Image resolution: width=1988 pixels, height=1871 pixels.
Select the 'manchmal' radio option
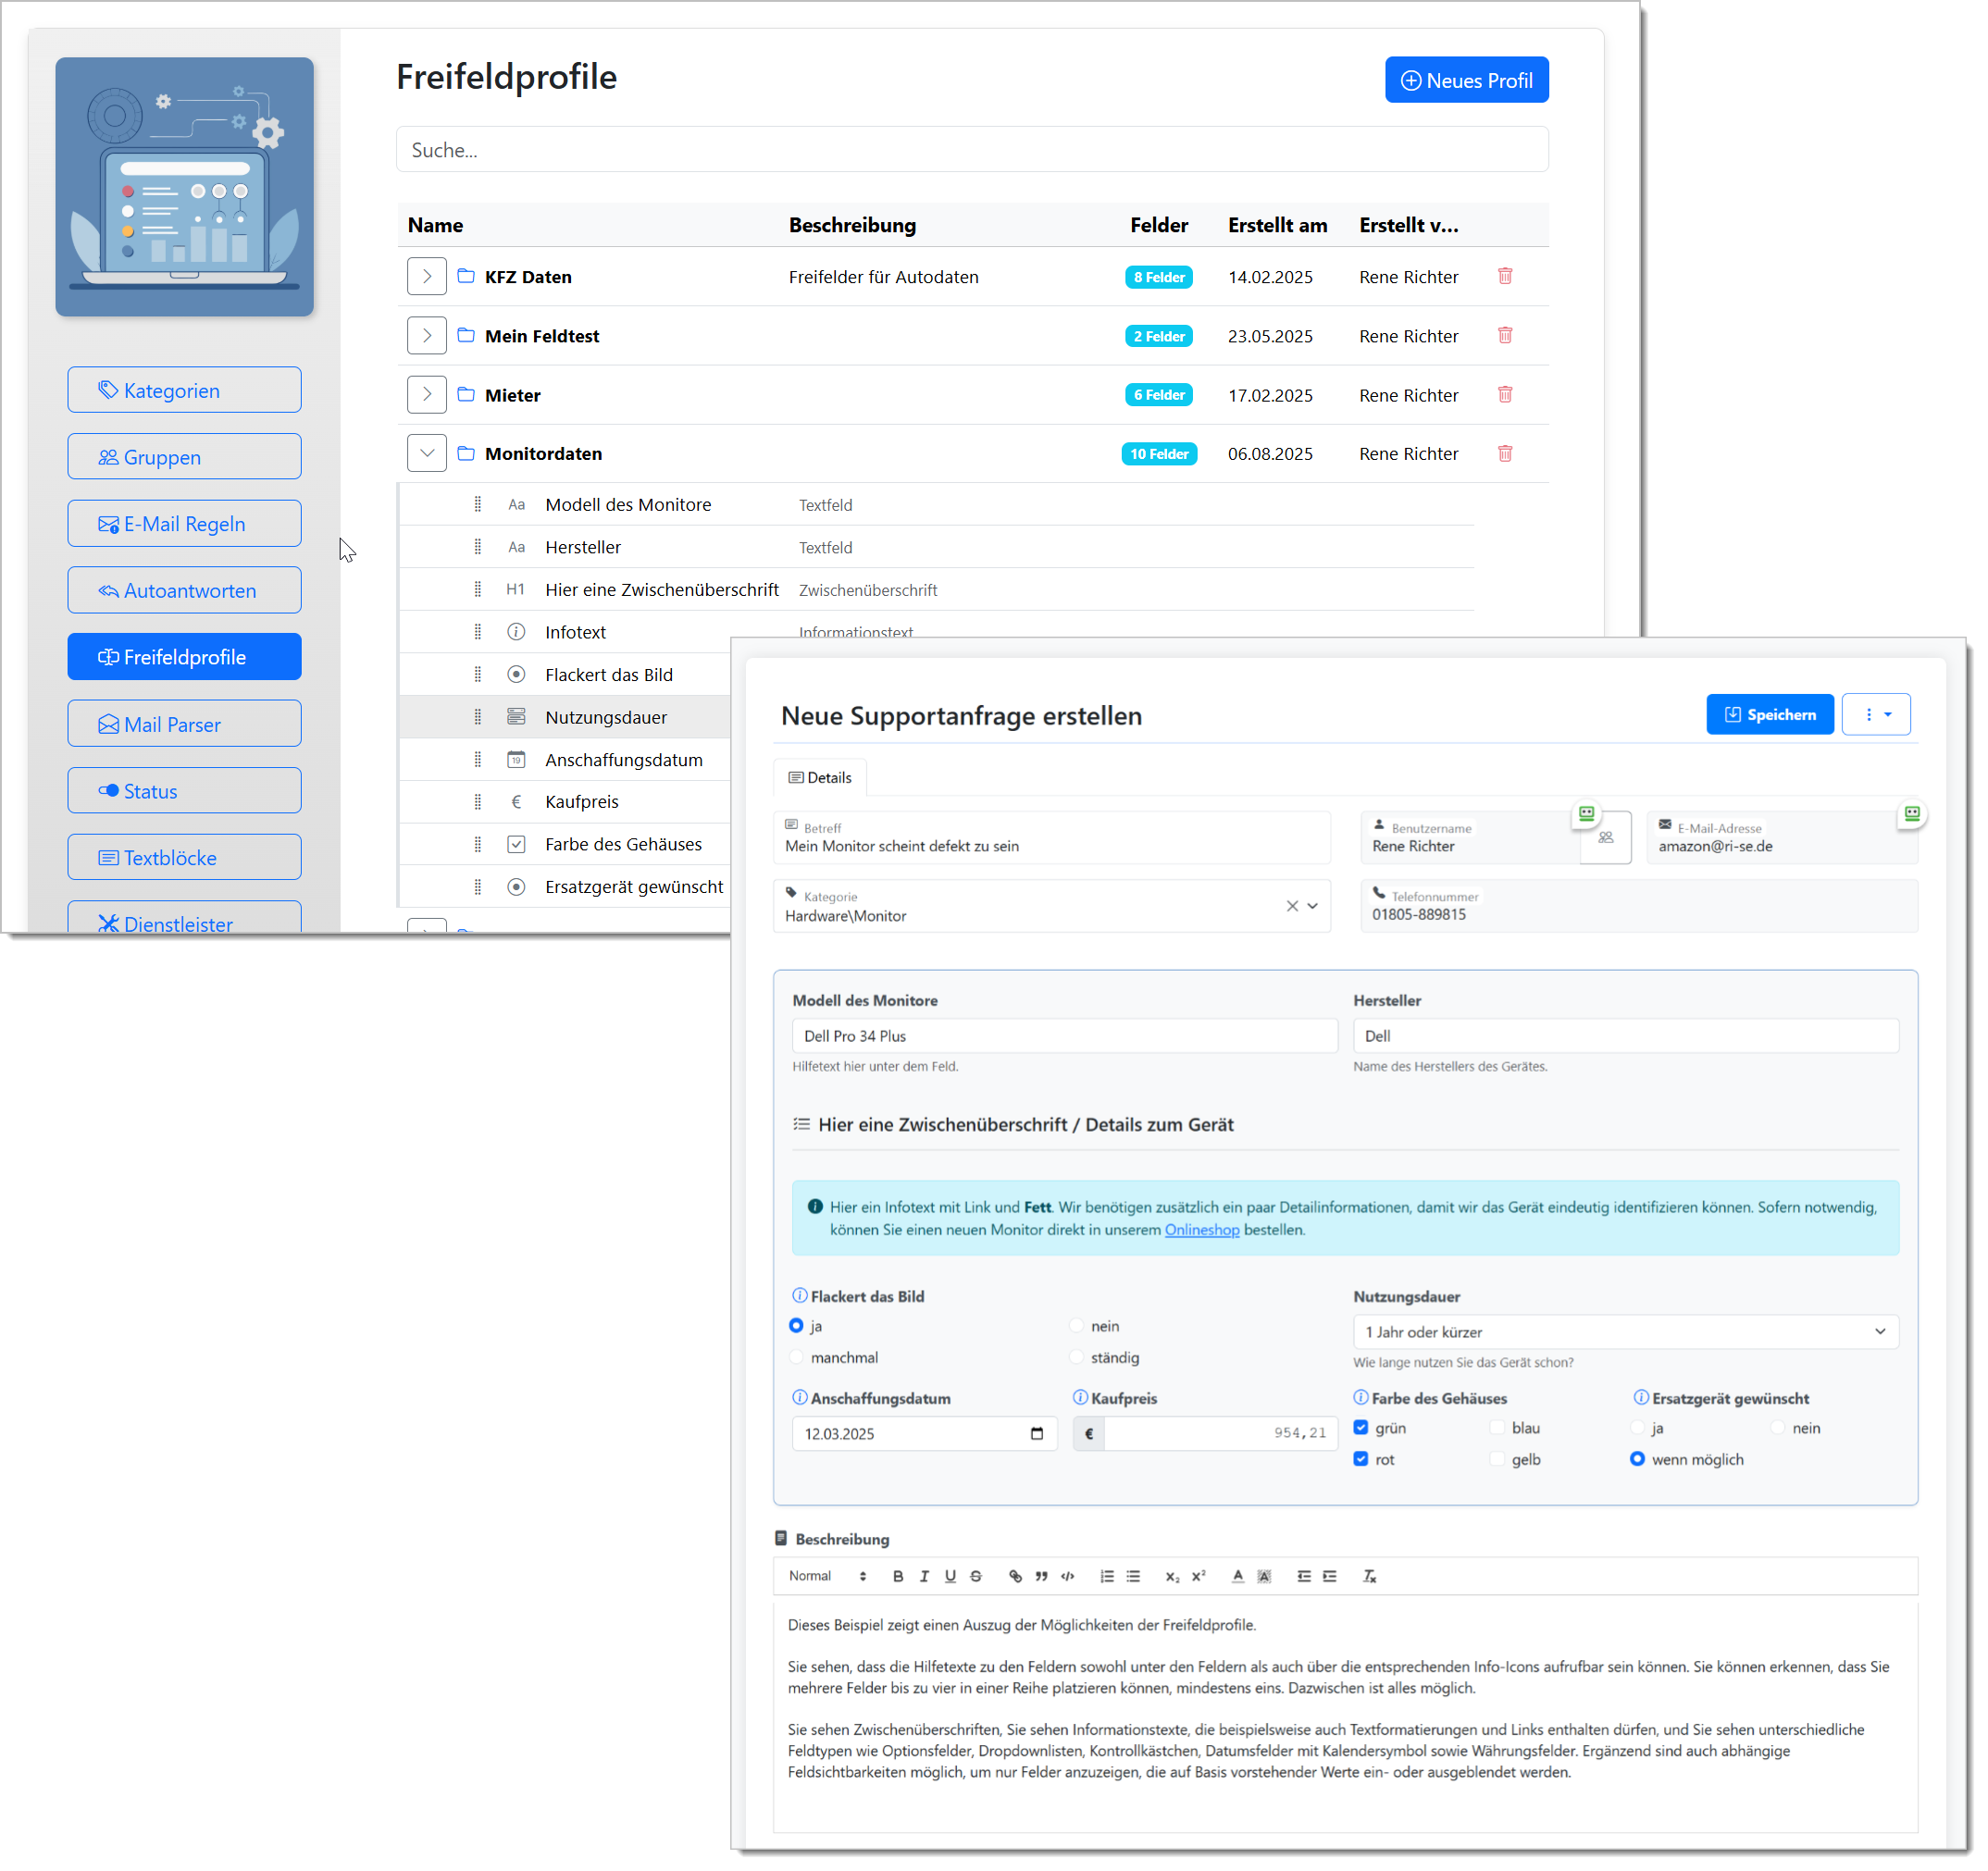tap(797, 1357)
